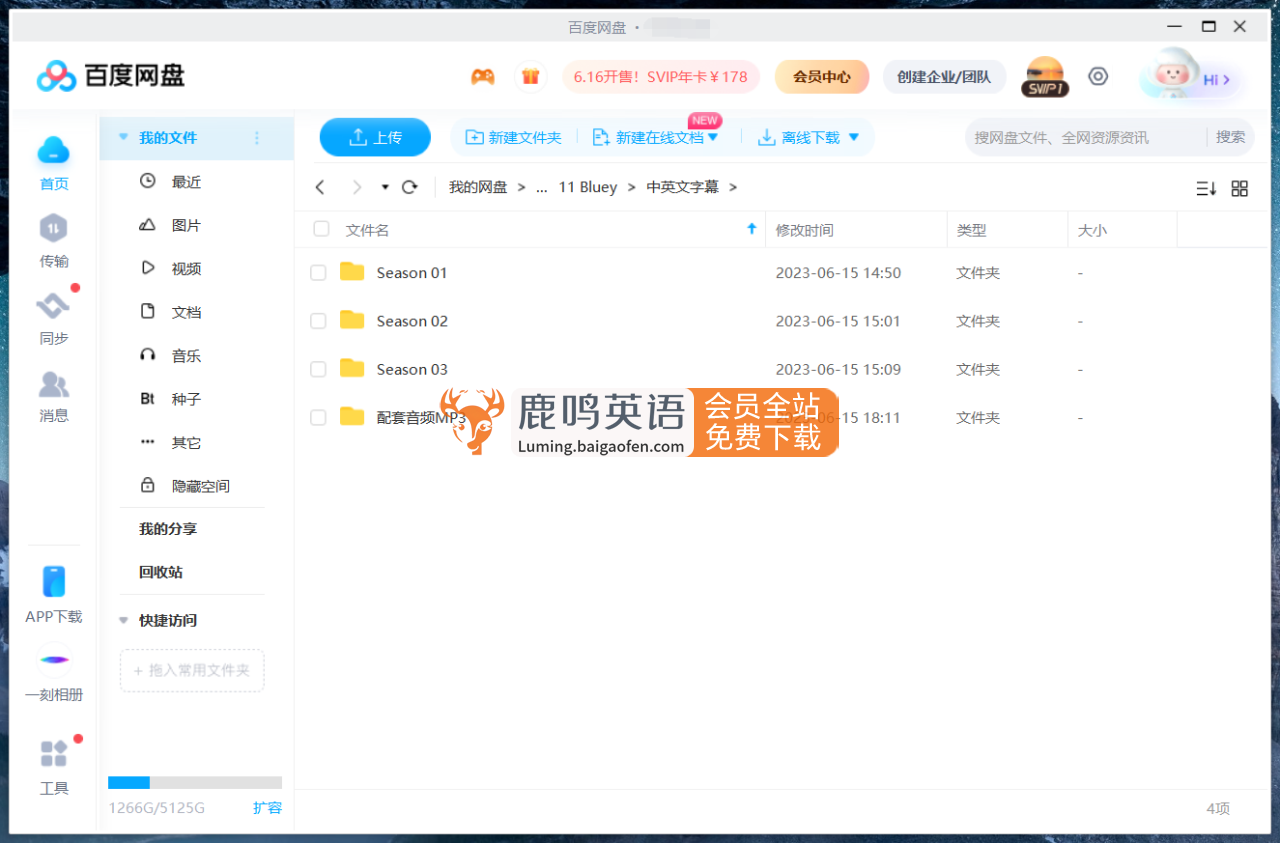Go to 11 Bluey in breadcrumb

point(588,187)
